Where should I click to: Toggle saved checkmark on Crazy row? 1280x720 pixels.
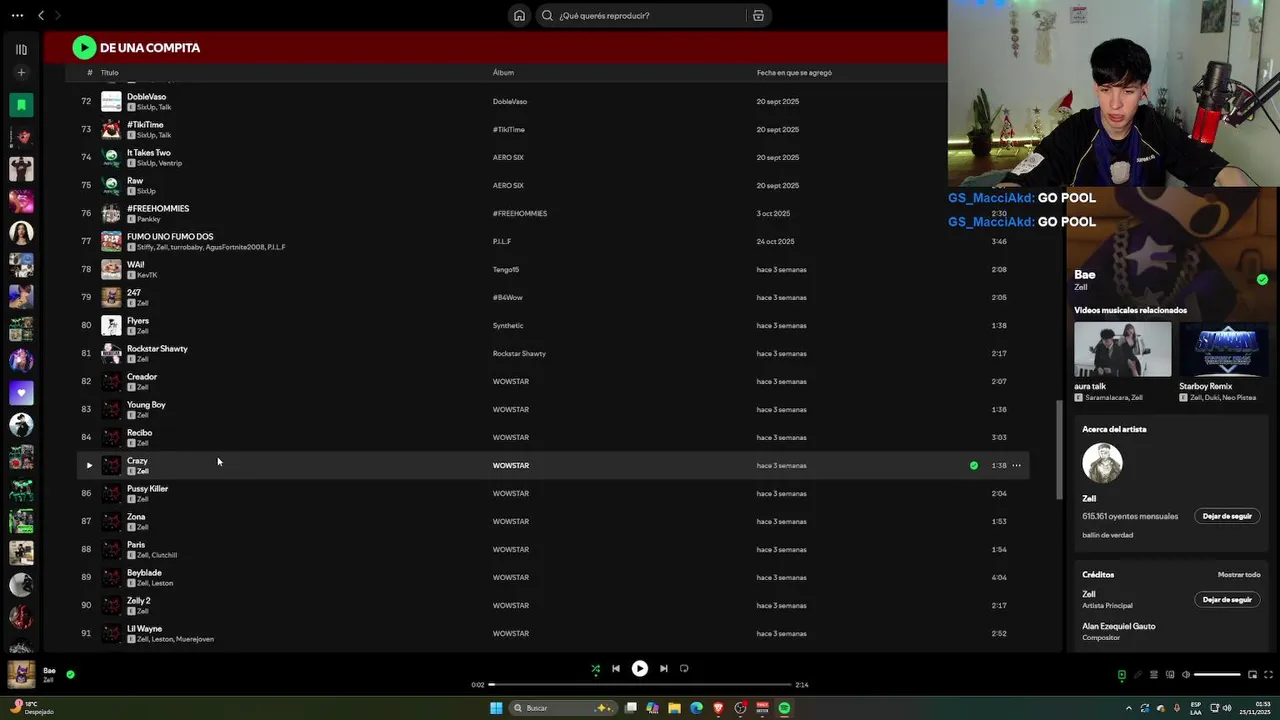tap(974, 465)
